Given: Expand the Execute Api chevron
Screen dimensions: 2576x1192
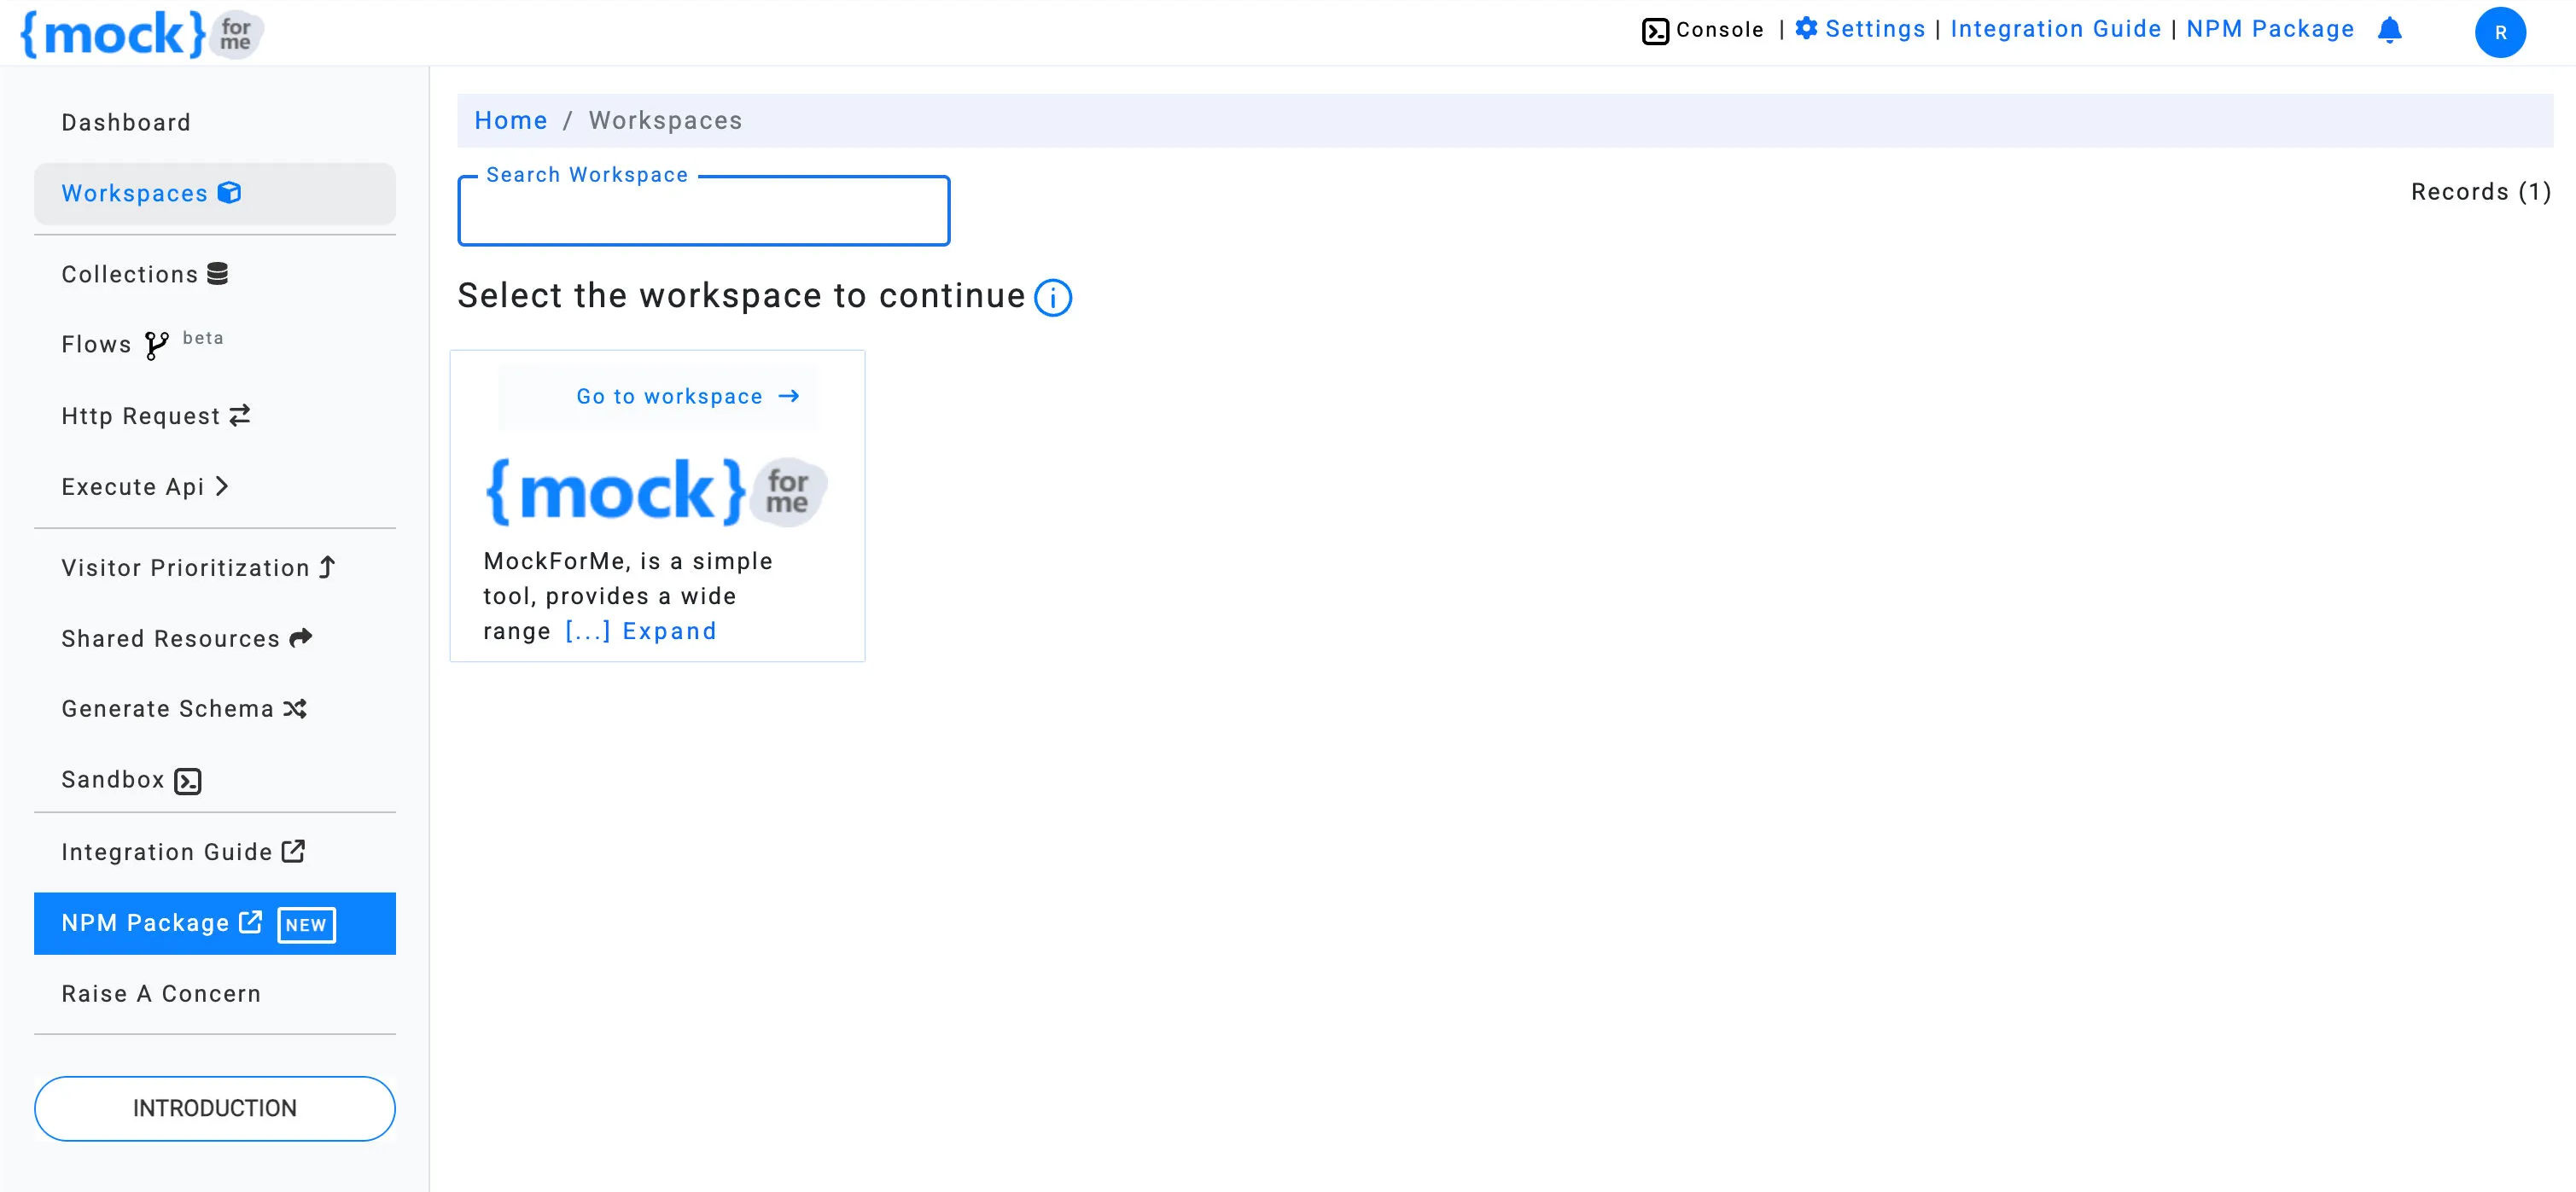Looking at the screenshot, I should [x=222, y=486].
